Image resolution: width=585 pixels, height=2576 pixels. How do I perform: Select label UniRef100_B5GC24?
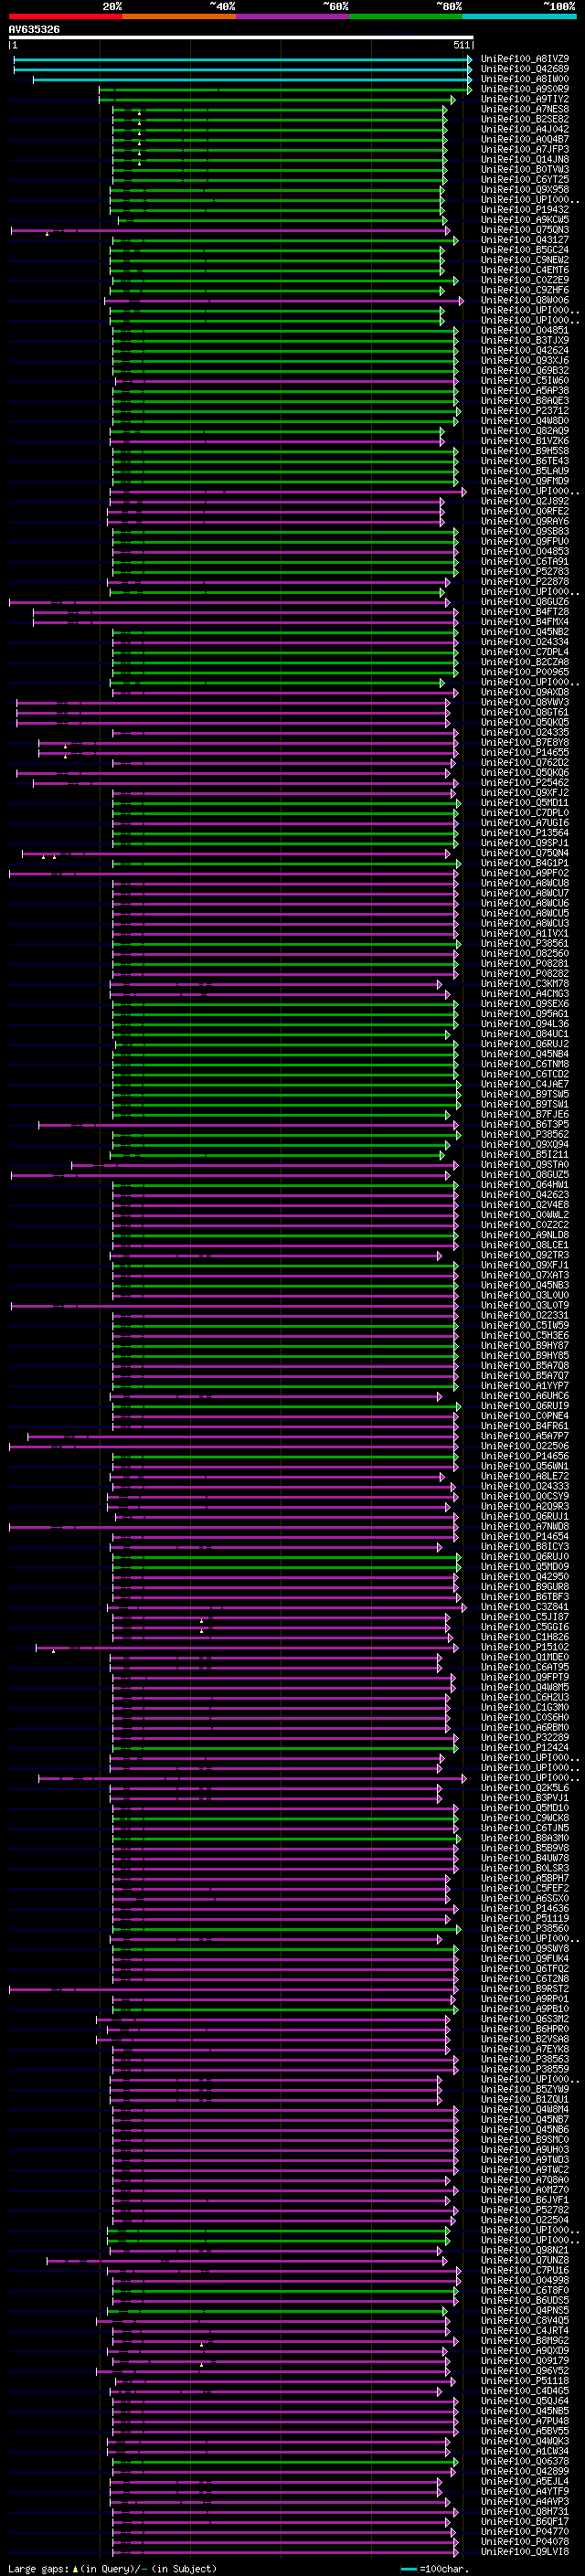click(x=524, y=250)
